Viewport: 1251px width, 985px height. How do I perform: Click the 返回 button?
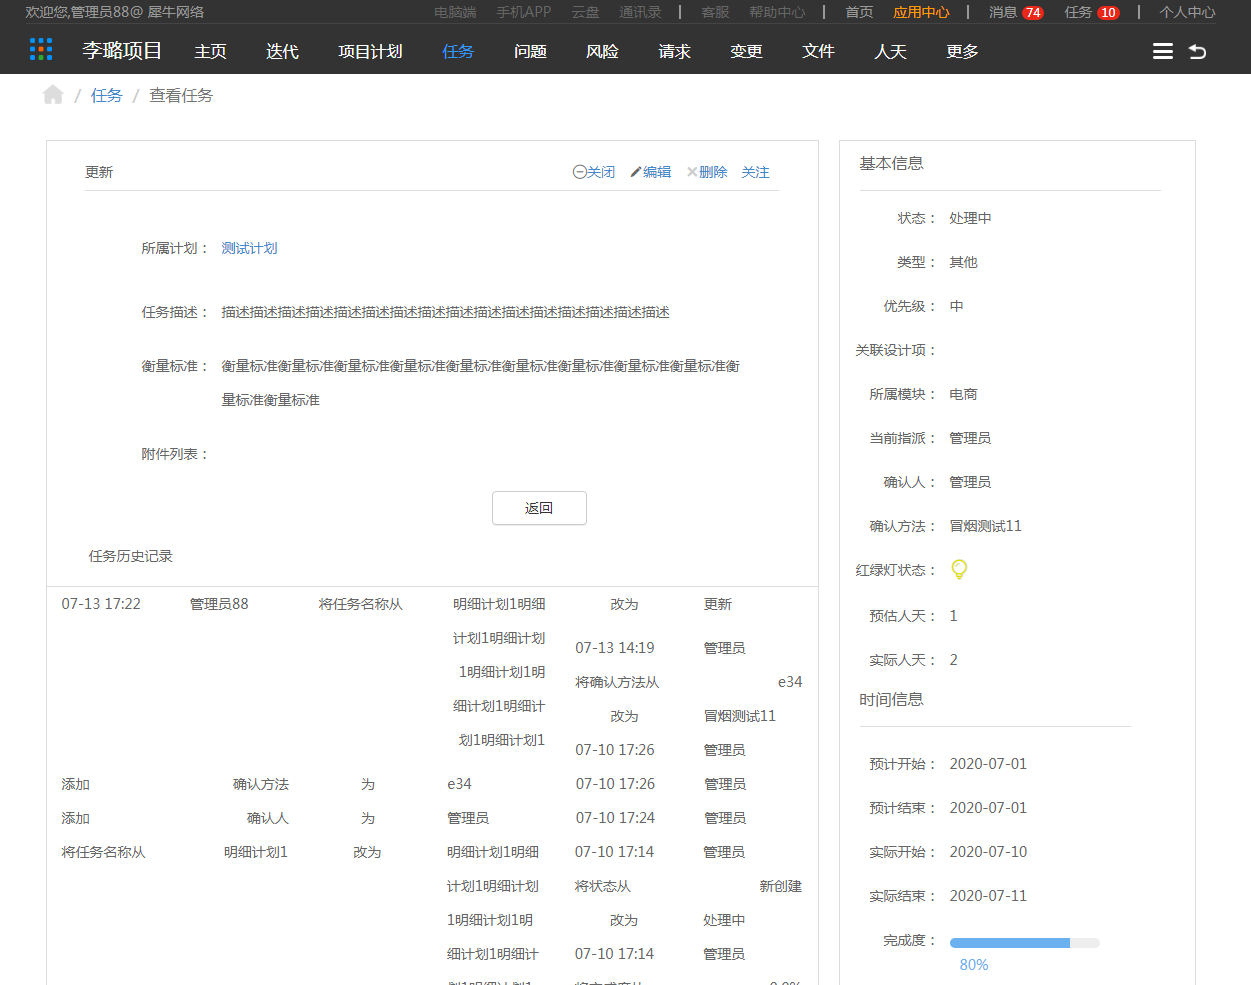[539, 508]
